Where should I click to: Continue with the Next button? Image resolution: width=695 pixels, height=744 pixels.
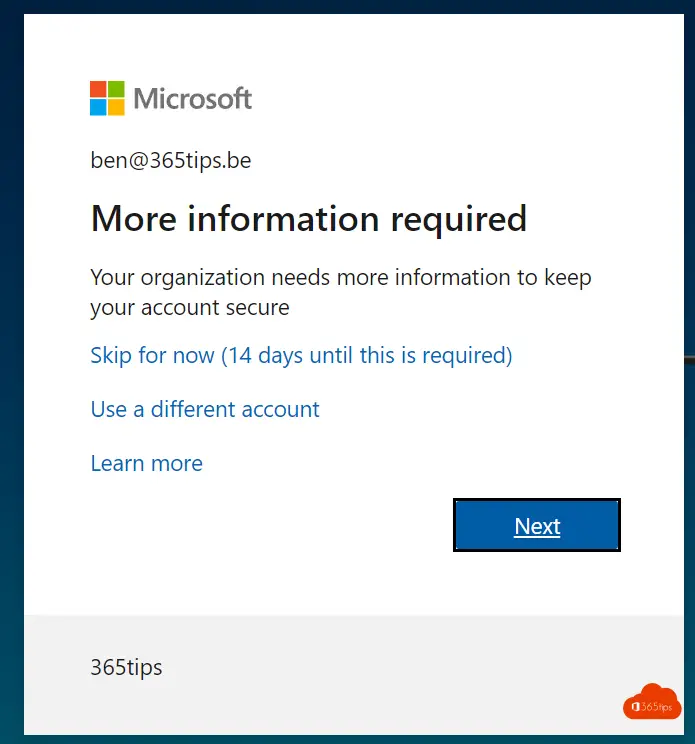pos(537,525)
